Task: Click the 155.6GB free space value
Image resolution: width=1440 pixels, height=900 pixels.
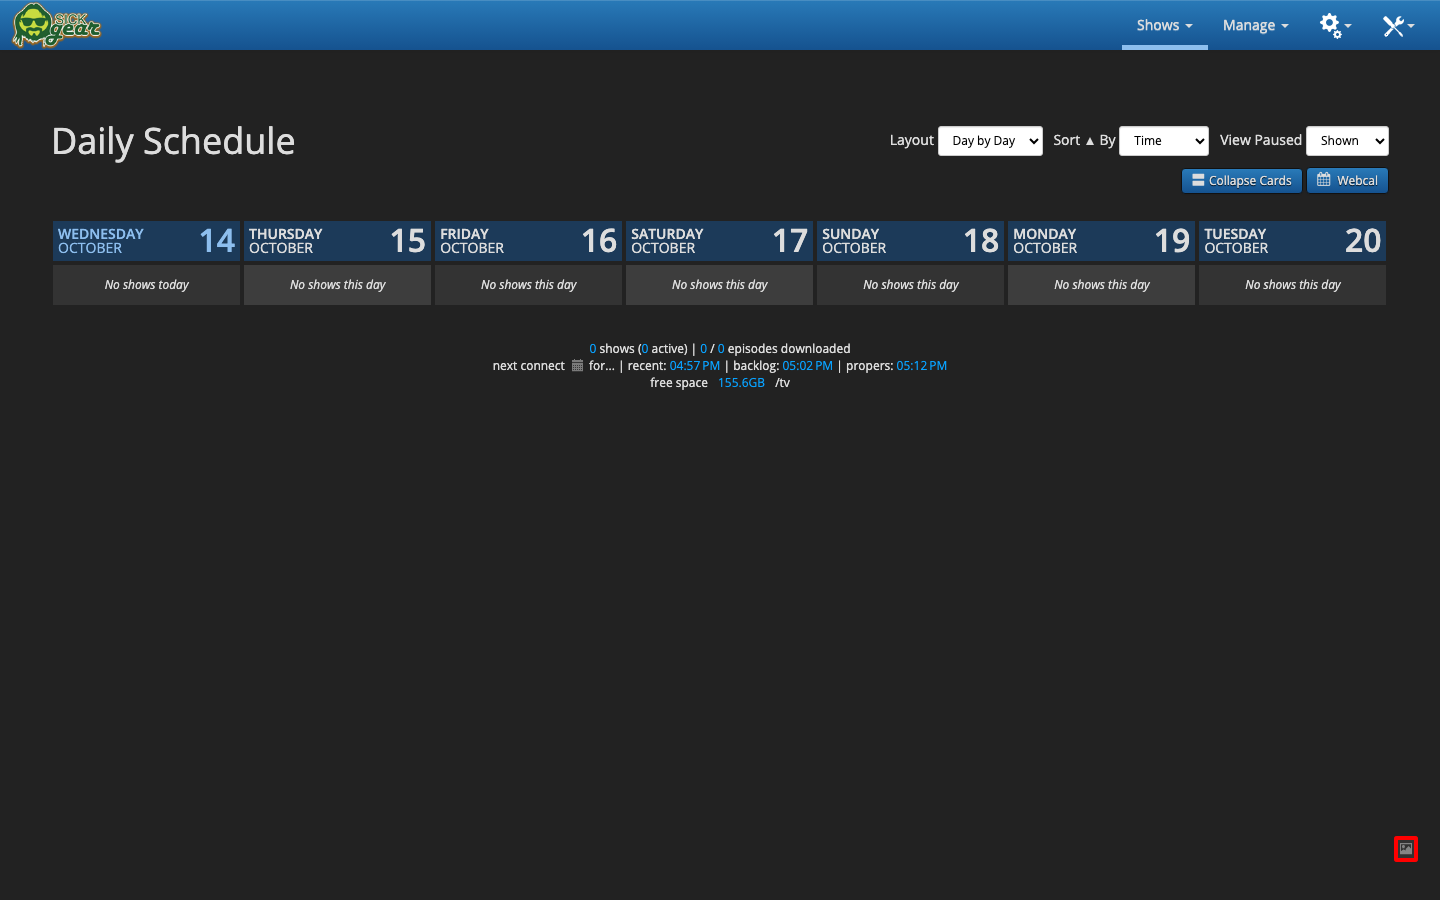Action: coord(741,383)
